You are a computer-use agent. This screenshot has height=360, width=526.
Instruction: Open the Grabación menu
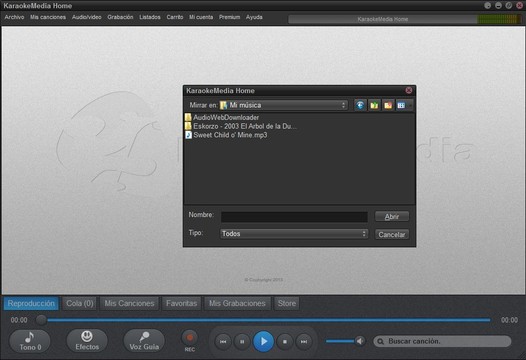(x=120, y=17)
